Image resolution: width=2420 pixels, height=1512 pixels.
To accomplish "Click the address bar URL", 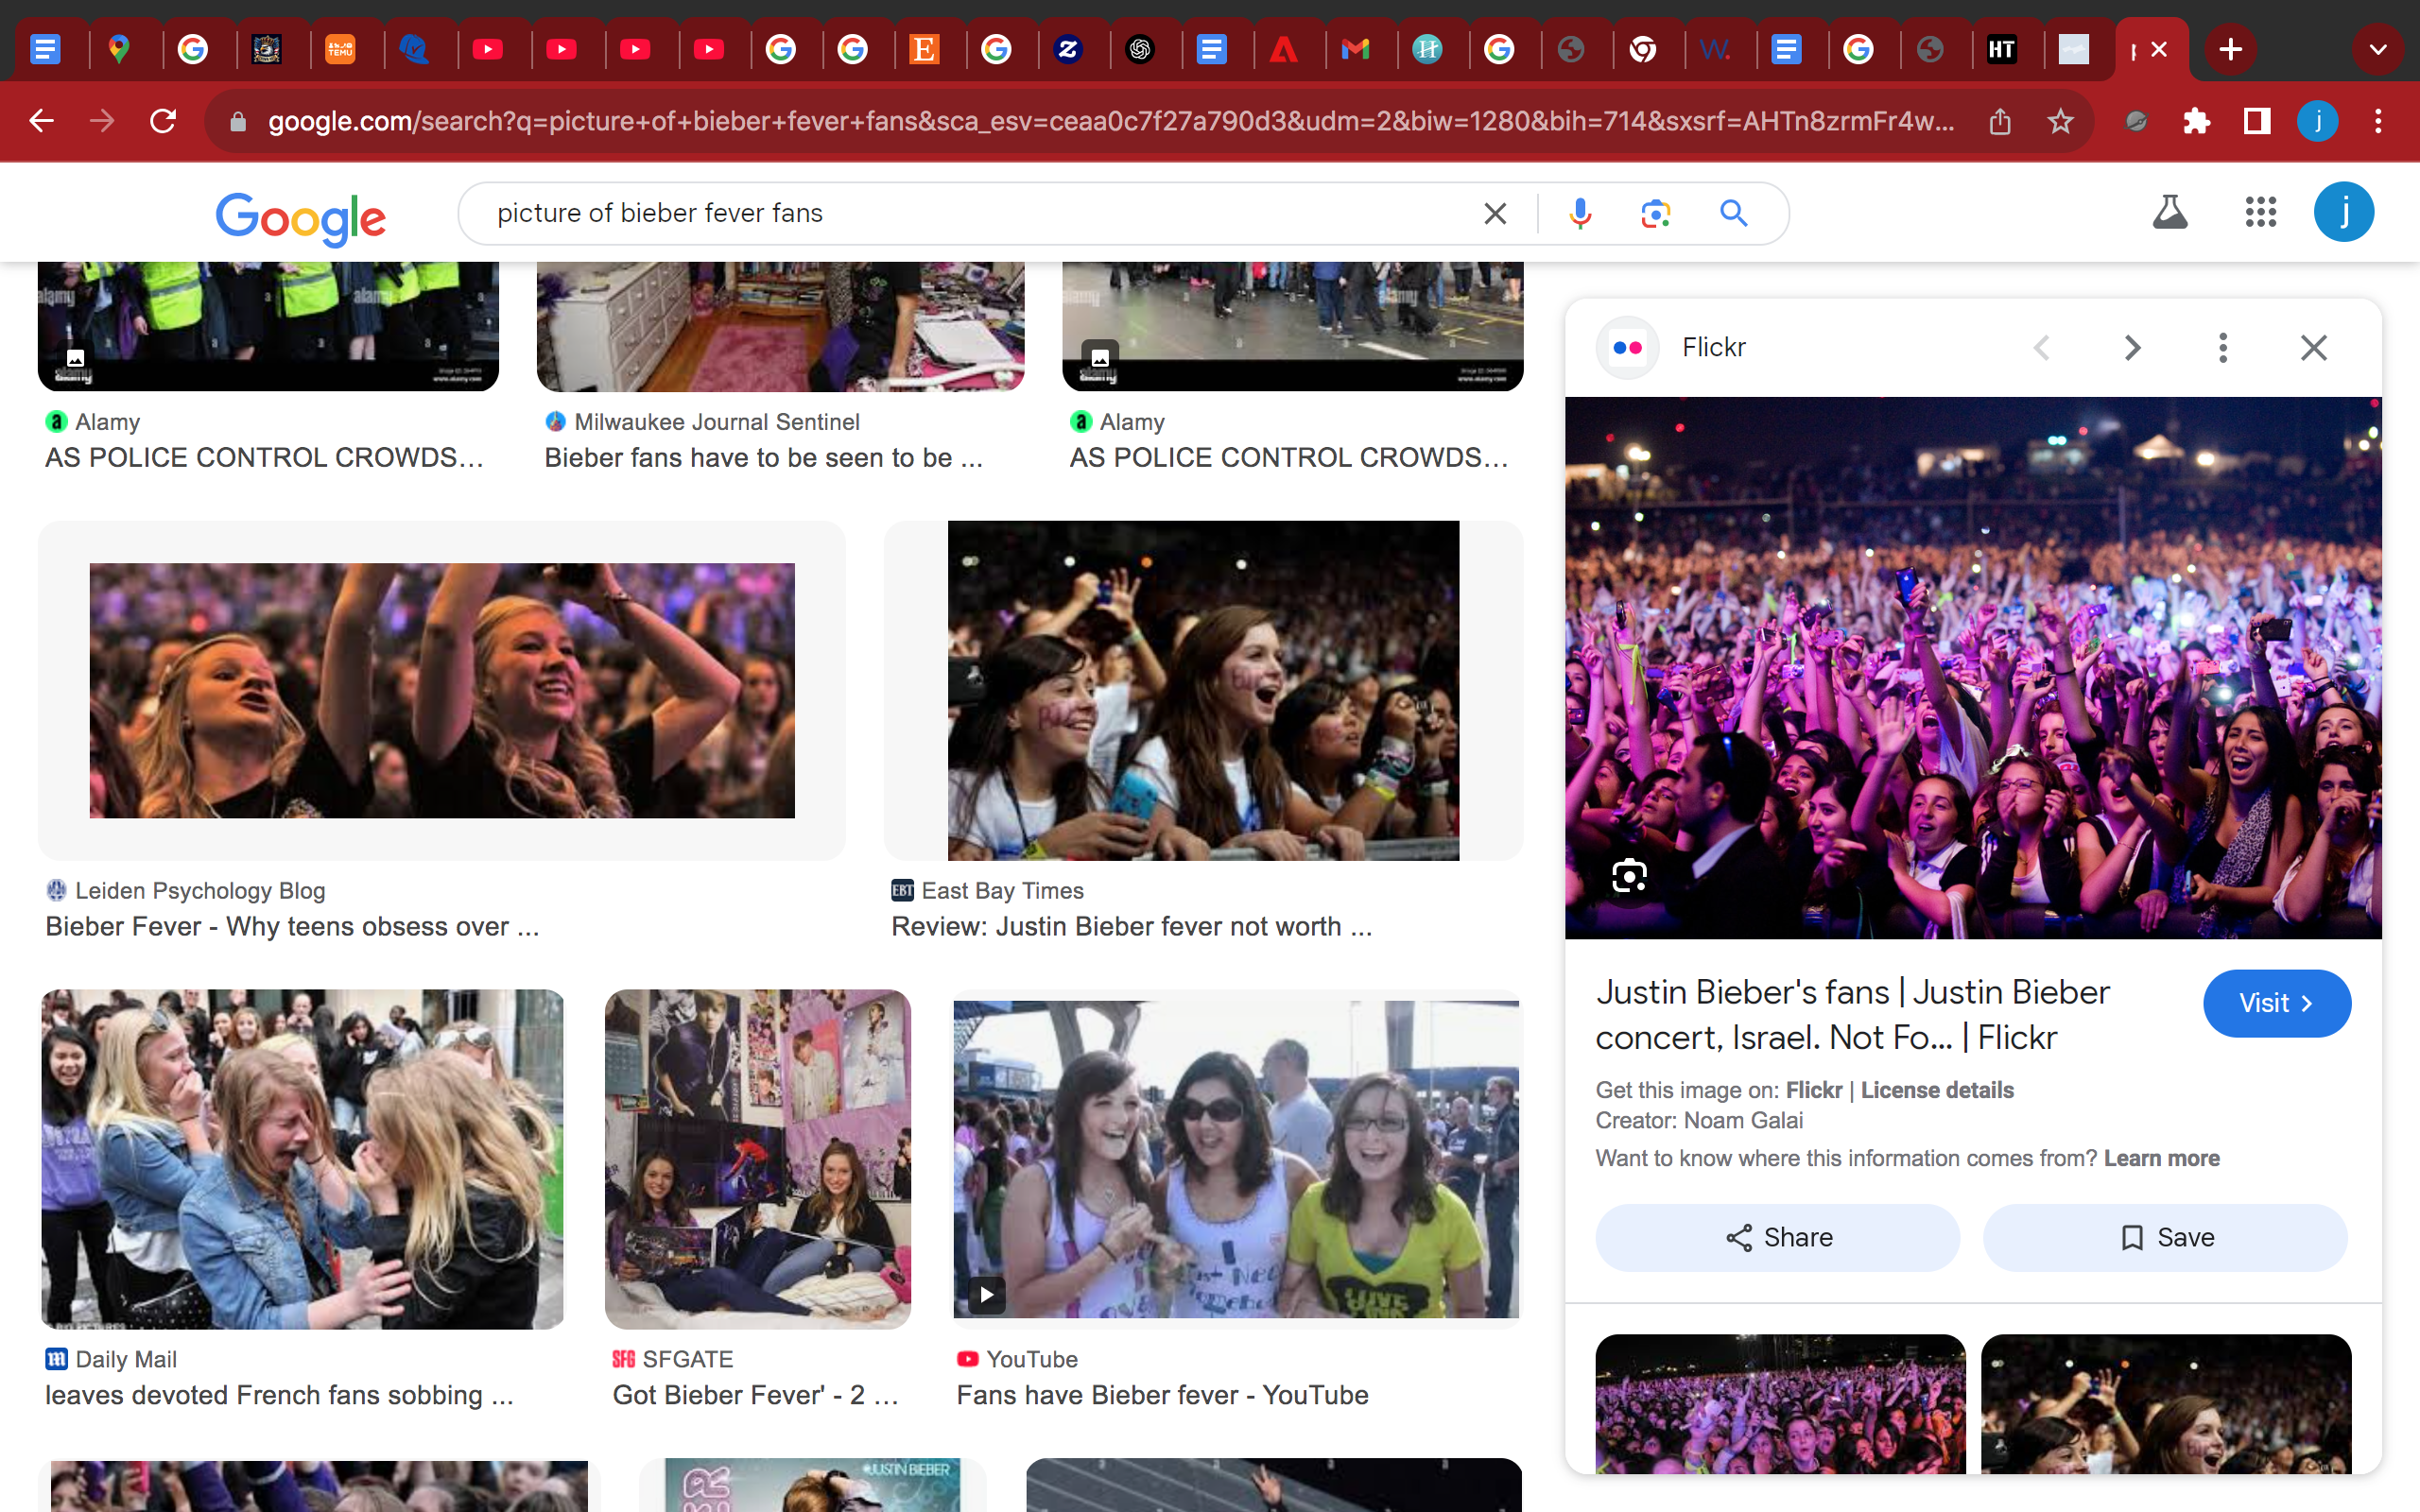I will [x=1110, y=121].
